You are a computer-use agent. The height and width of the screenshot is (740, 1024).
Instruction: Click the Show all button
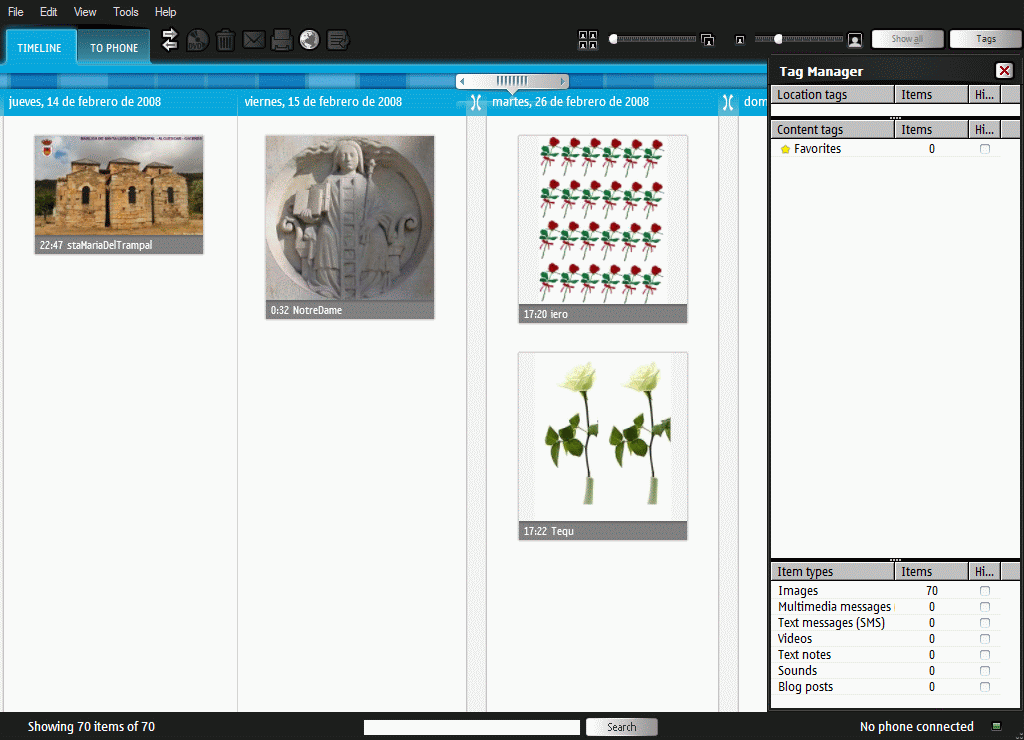[x=907, y=39]
